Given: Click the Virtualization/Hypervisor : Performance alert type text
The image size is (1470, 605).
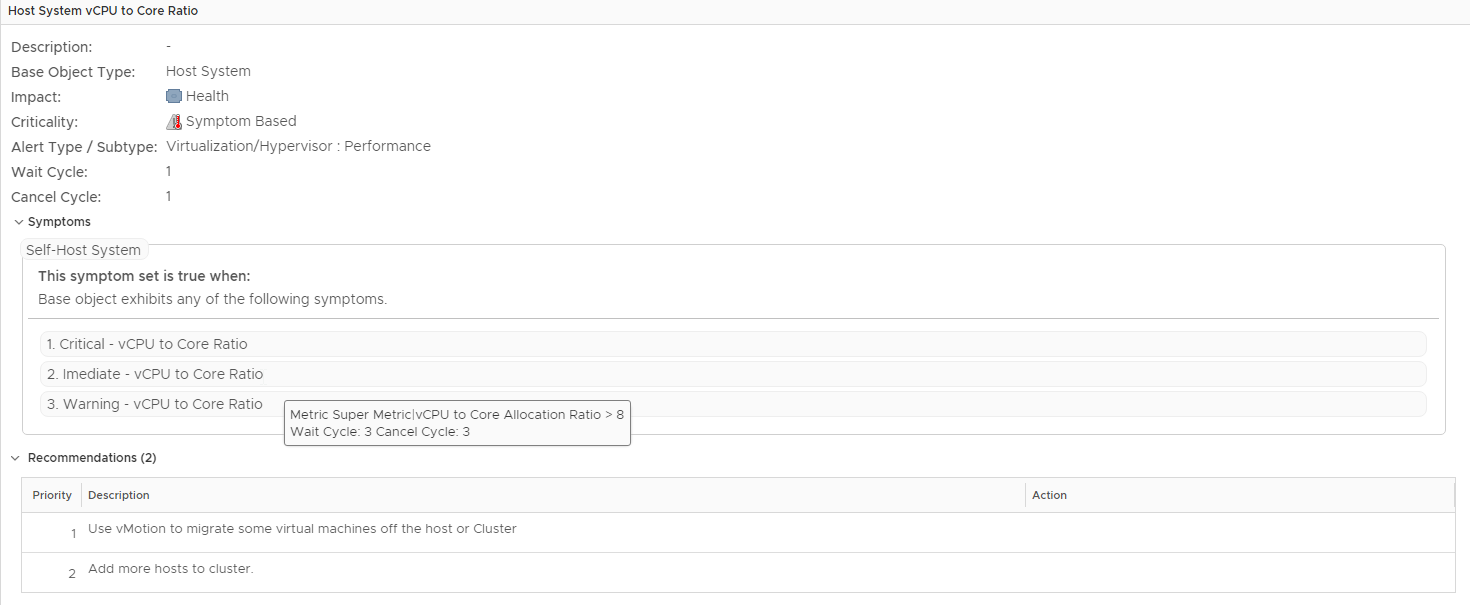Looking at the screenshot, I should point(298,147).
